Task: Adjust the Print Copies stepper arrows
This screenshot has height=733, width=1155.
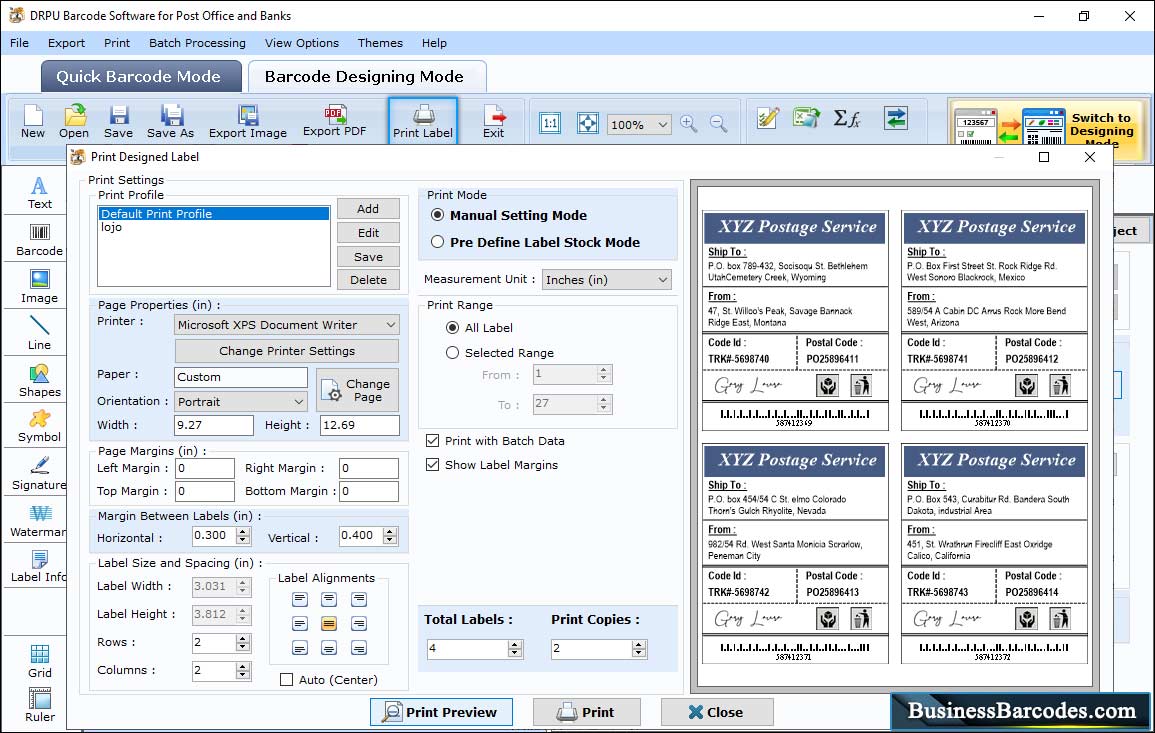Action: [x=639, y=649]
